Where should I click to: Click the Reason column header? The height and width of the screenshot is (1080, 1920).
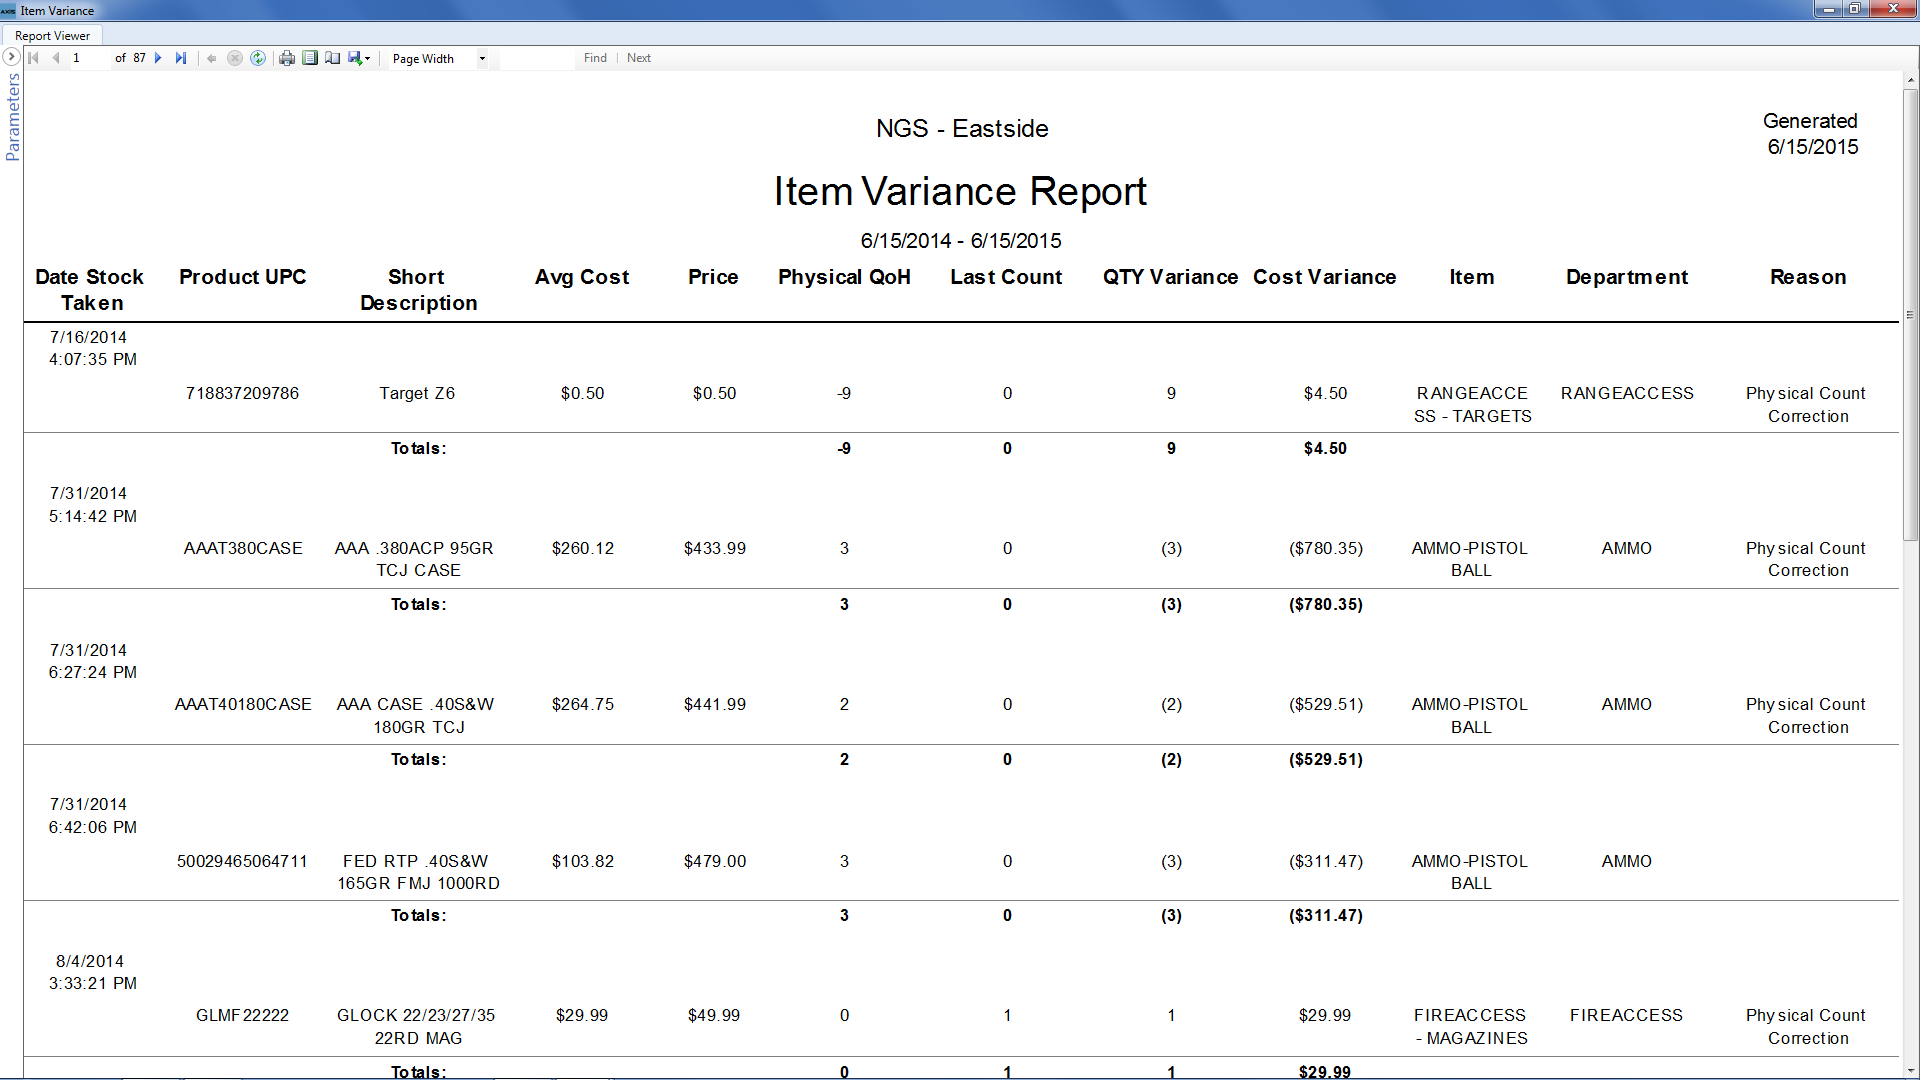tap(1808, 277)
